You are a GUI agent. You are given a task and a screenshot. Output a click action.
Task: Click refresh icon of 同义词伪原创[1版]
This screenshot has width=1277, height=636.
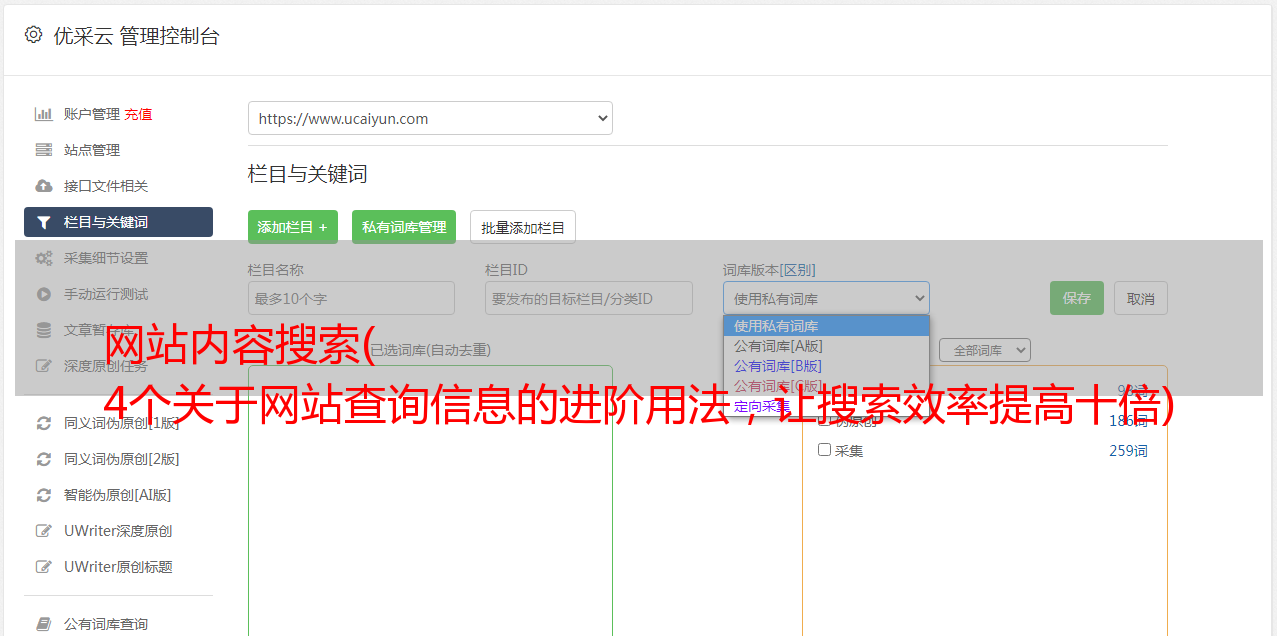click(43, 423)
